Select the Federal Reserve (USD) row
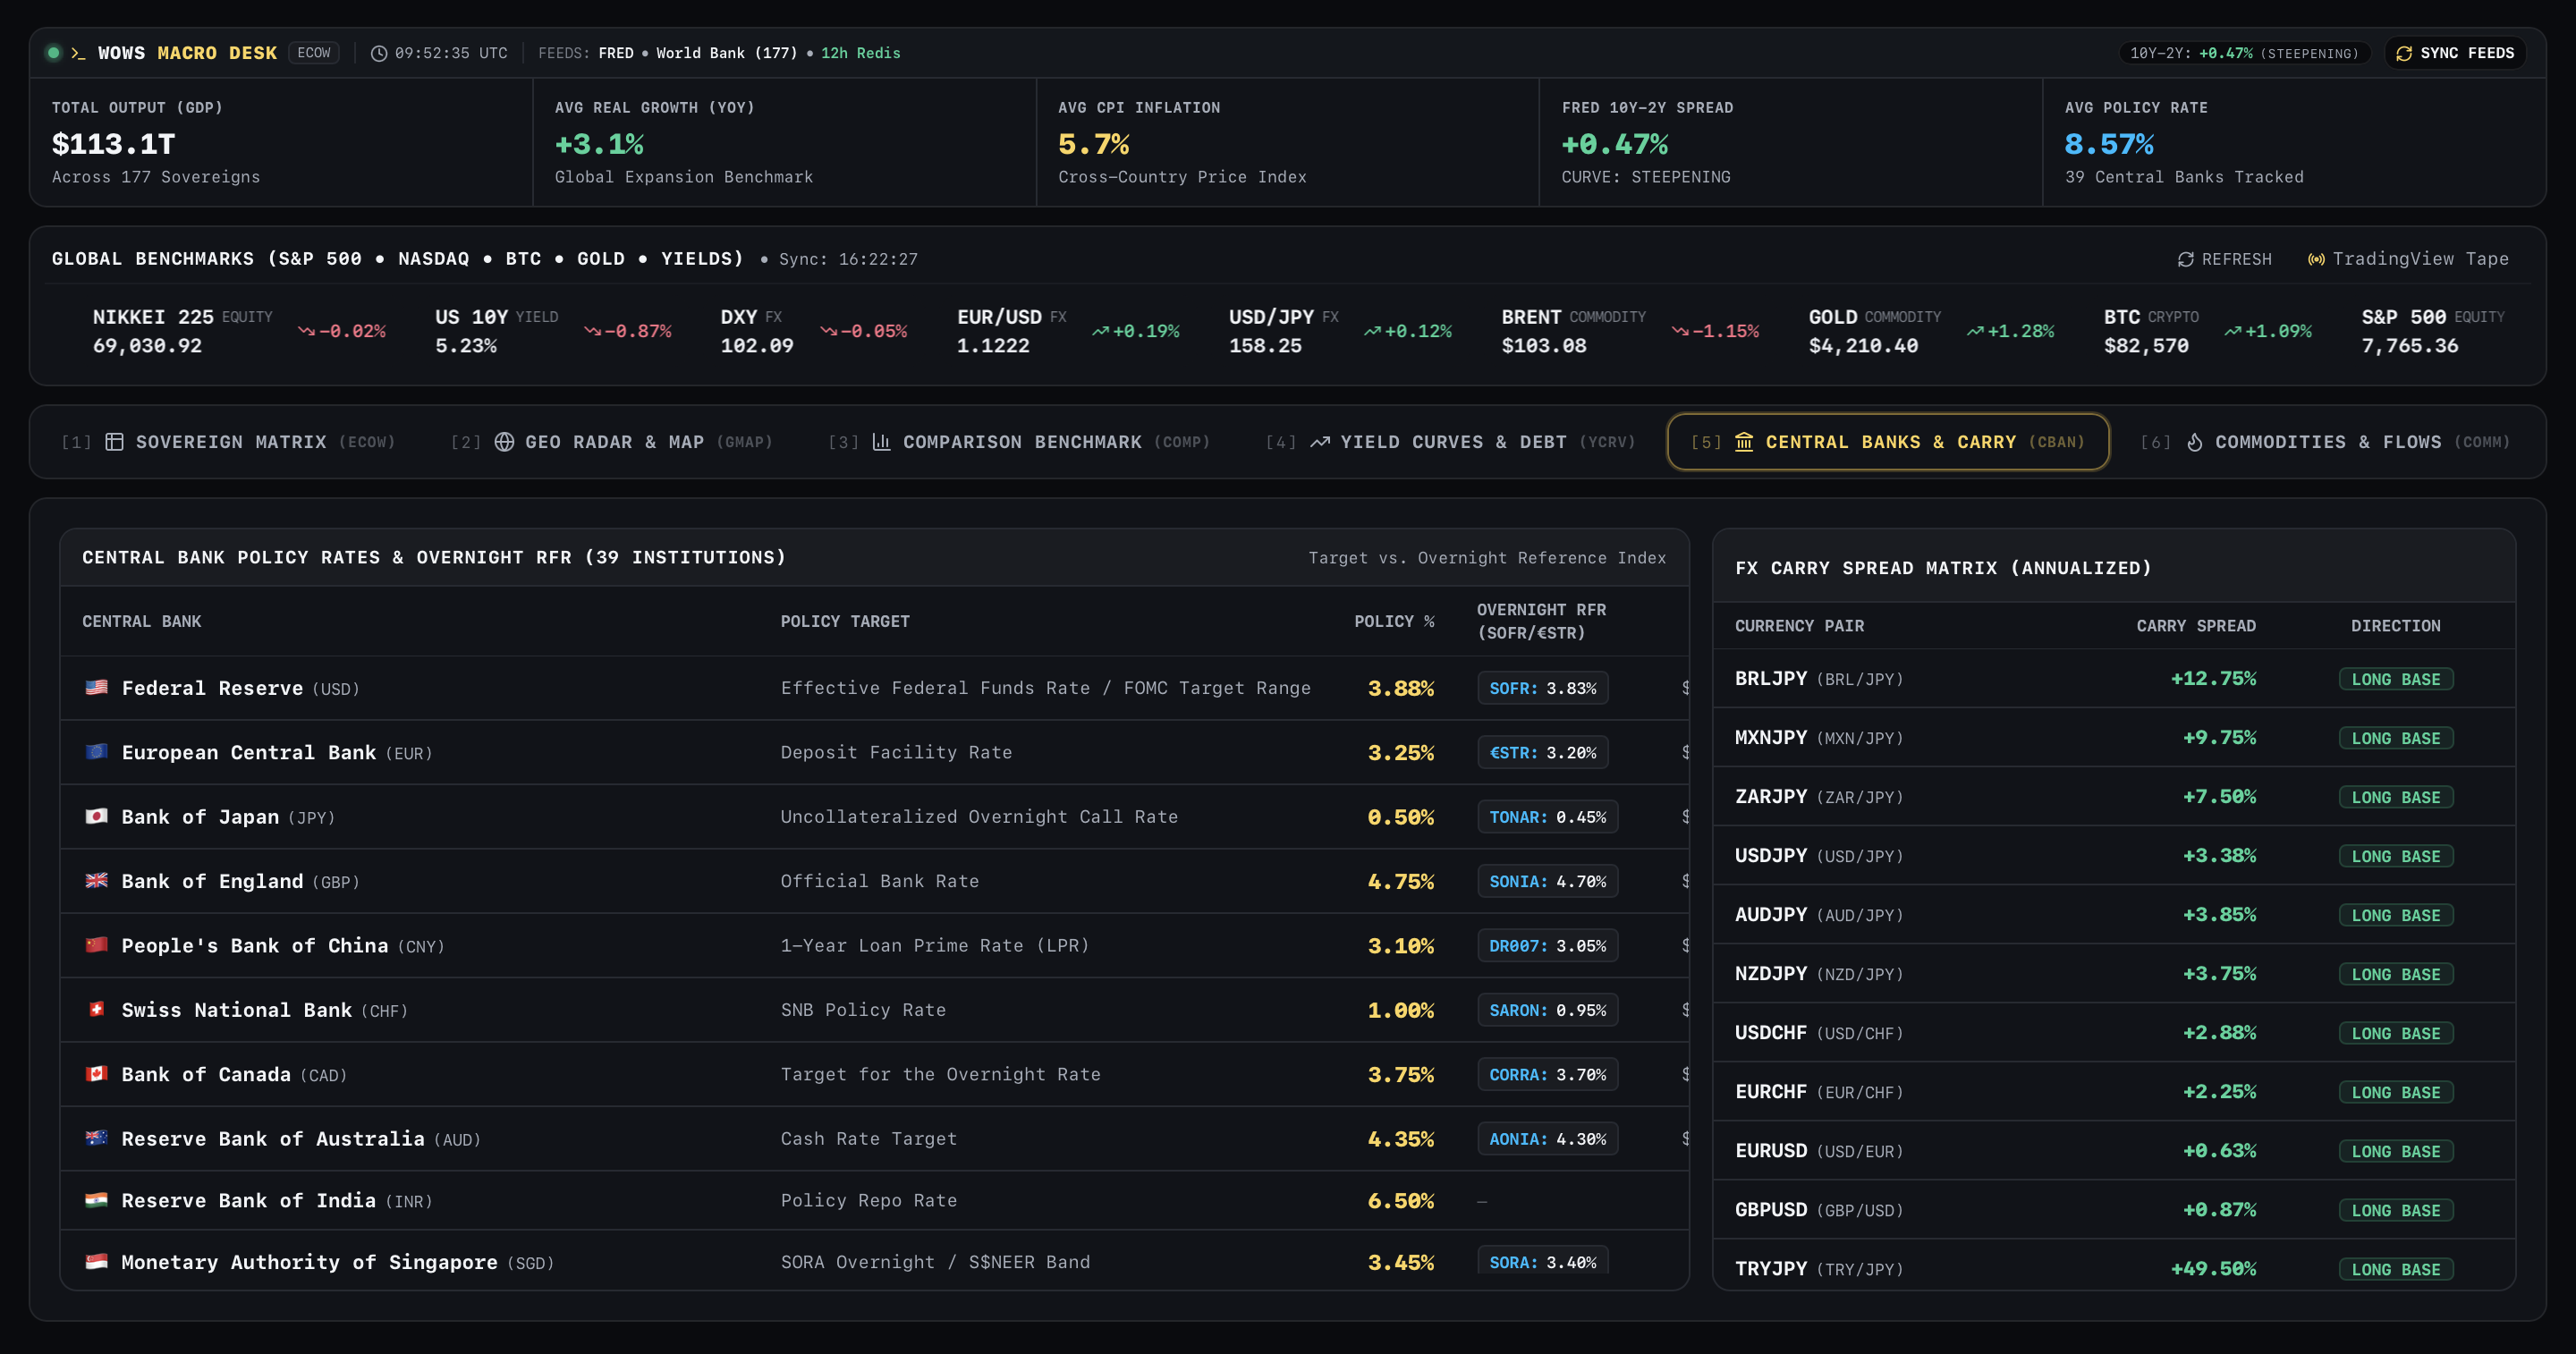This screenshot has height=1354, width=2576. [874, 688]
